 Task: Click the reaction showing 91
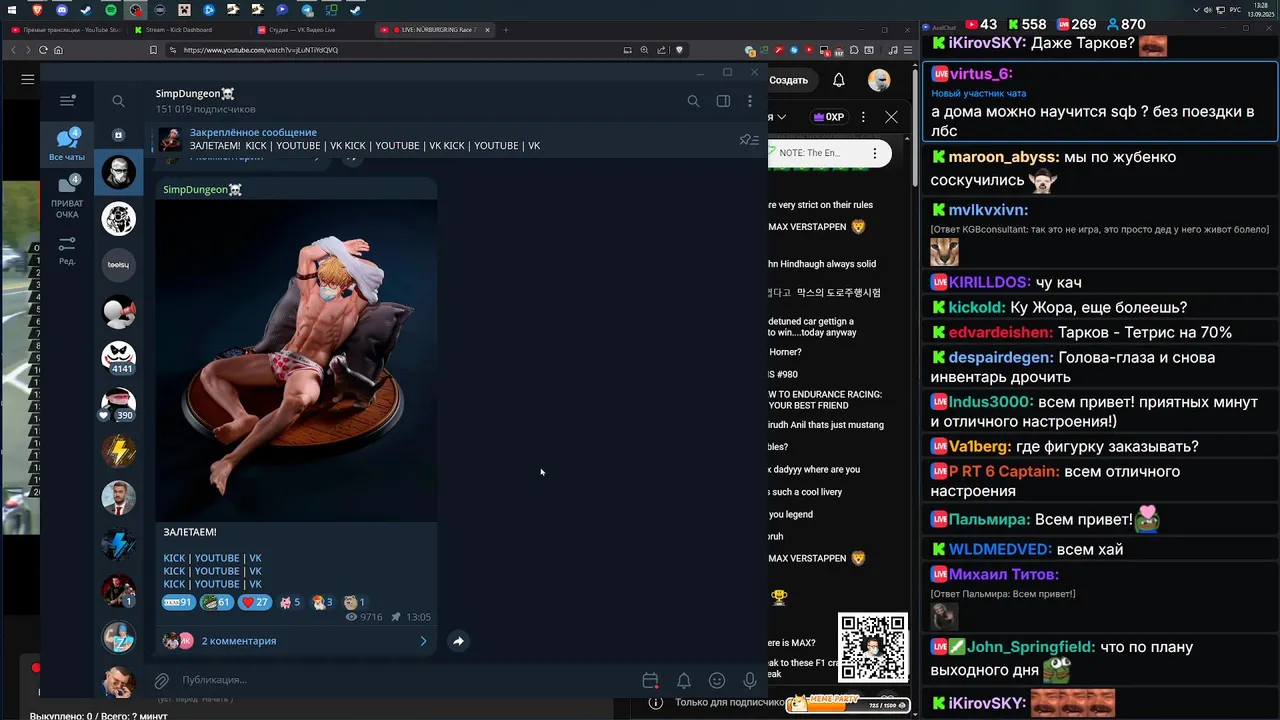pos(178,602)
